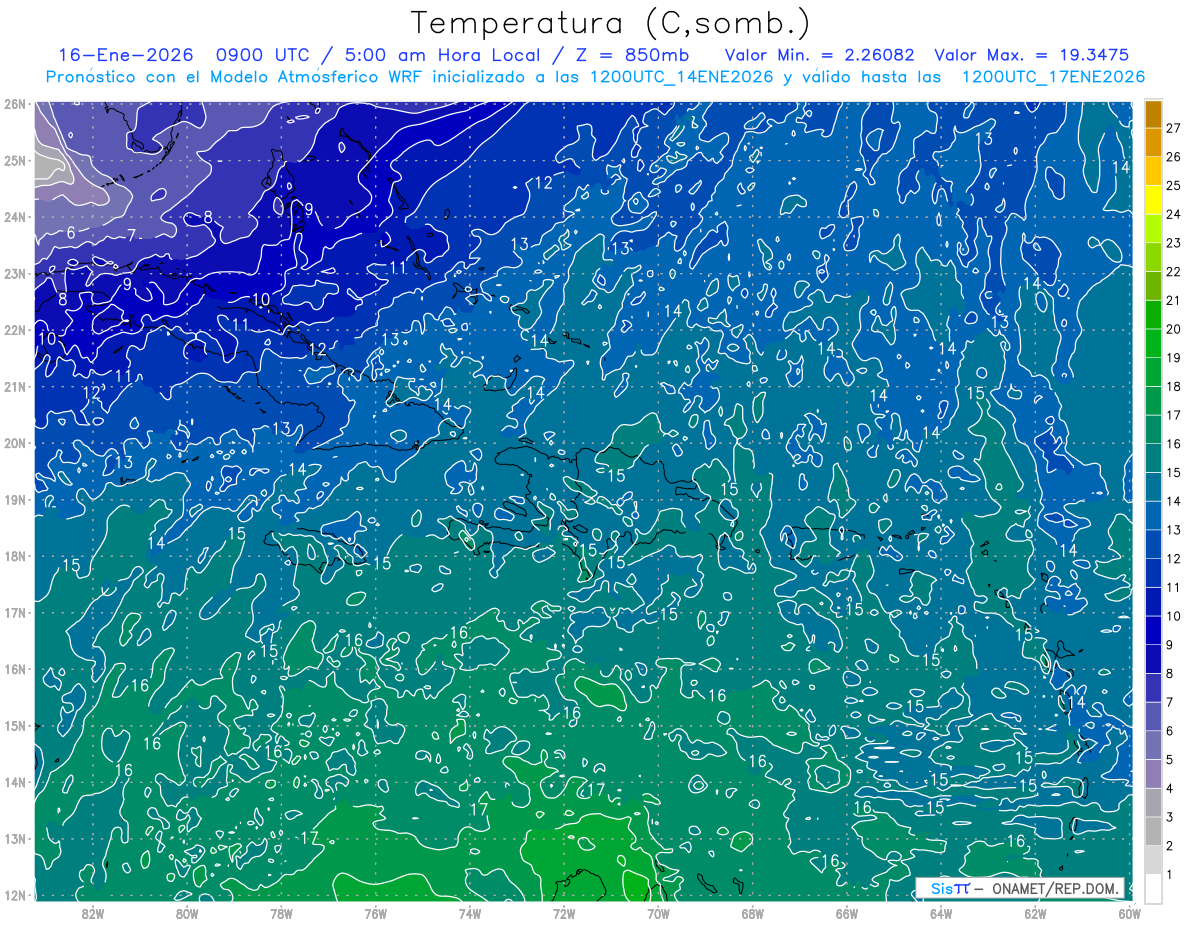Click the color bar value label 3
1200x927 pixels.
[1170, 817]
